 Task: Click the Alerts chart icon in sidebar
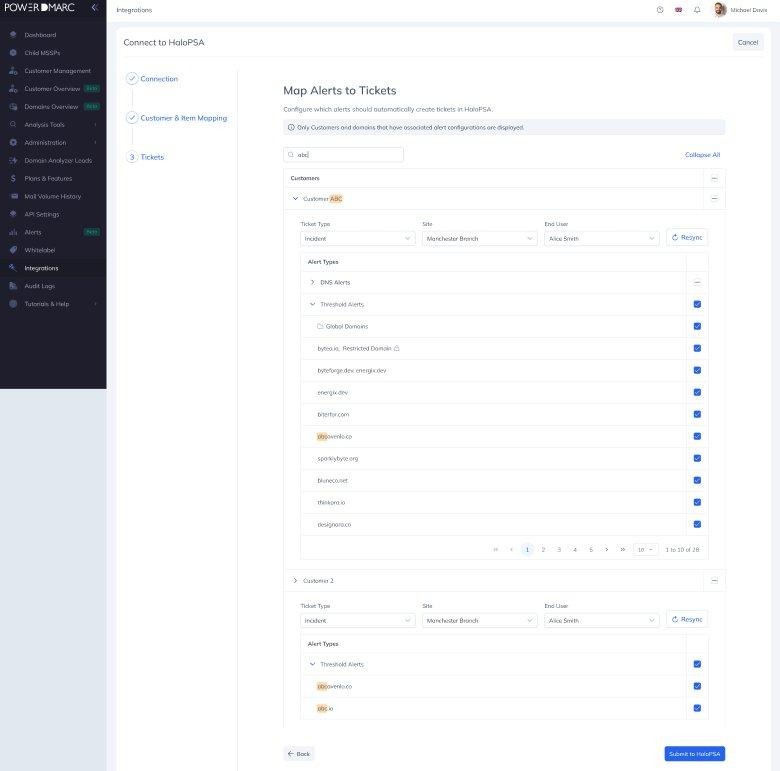[13, 232]
